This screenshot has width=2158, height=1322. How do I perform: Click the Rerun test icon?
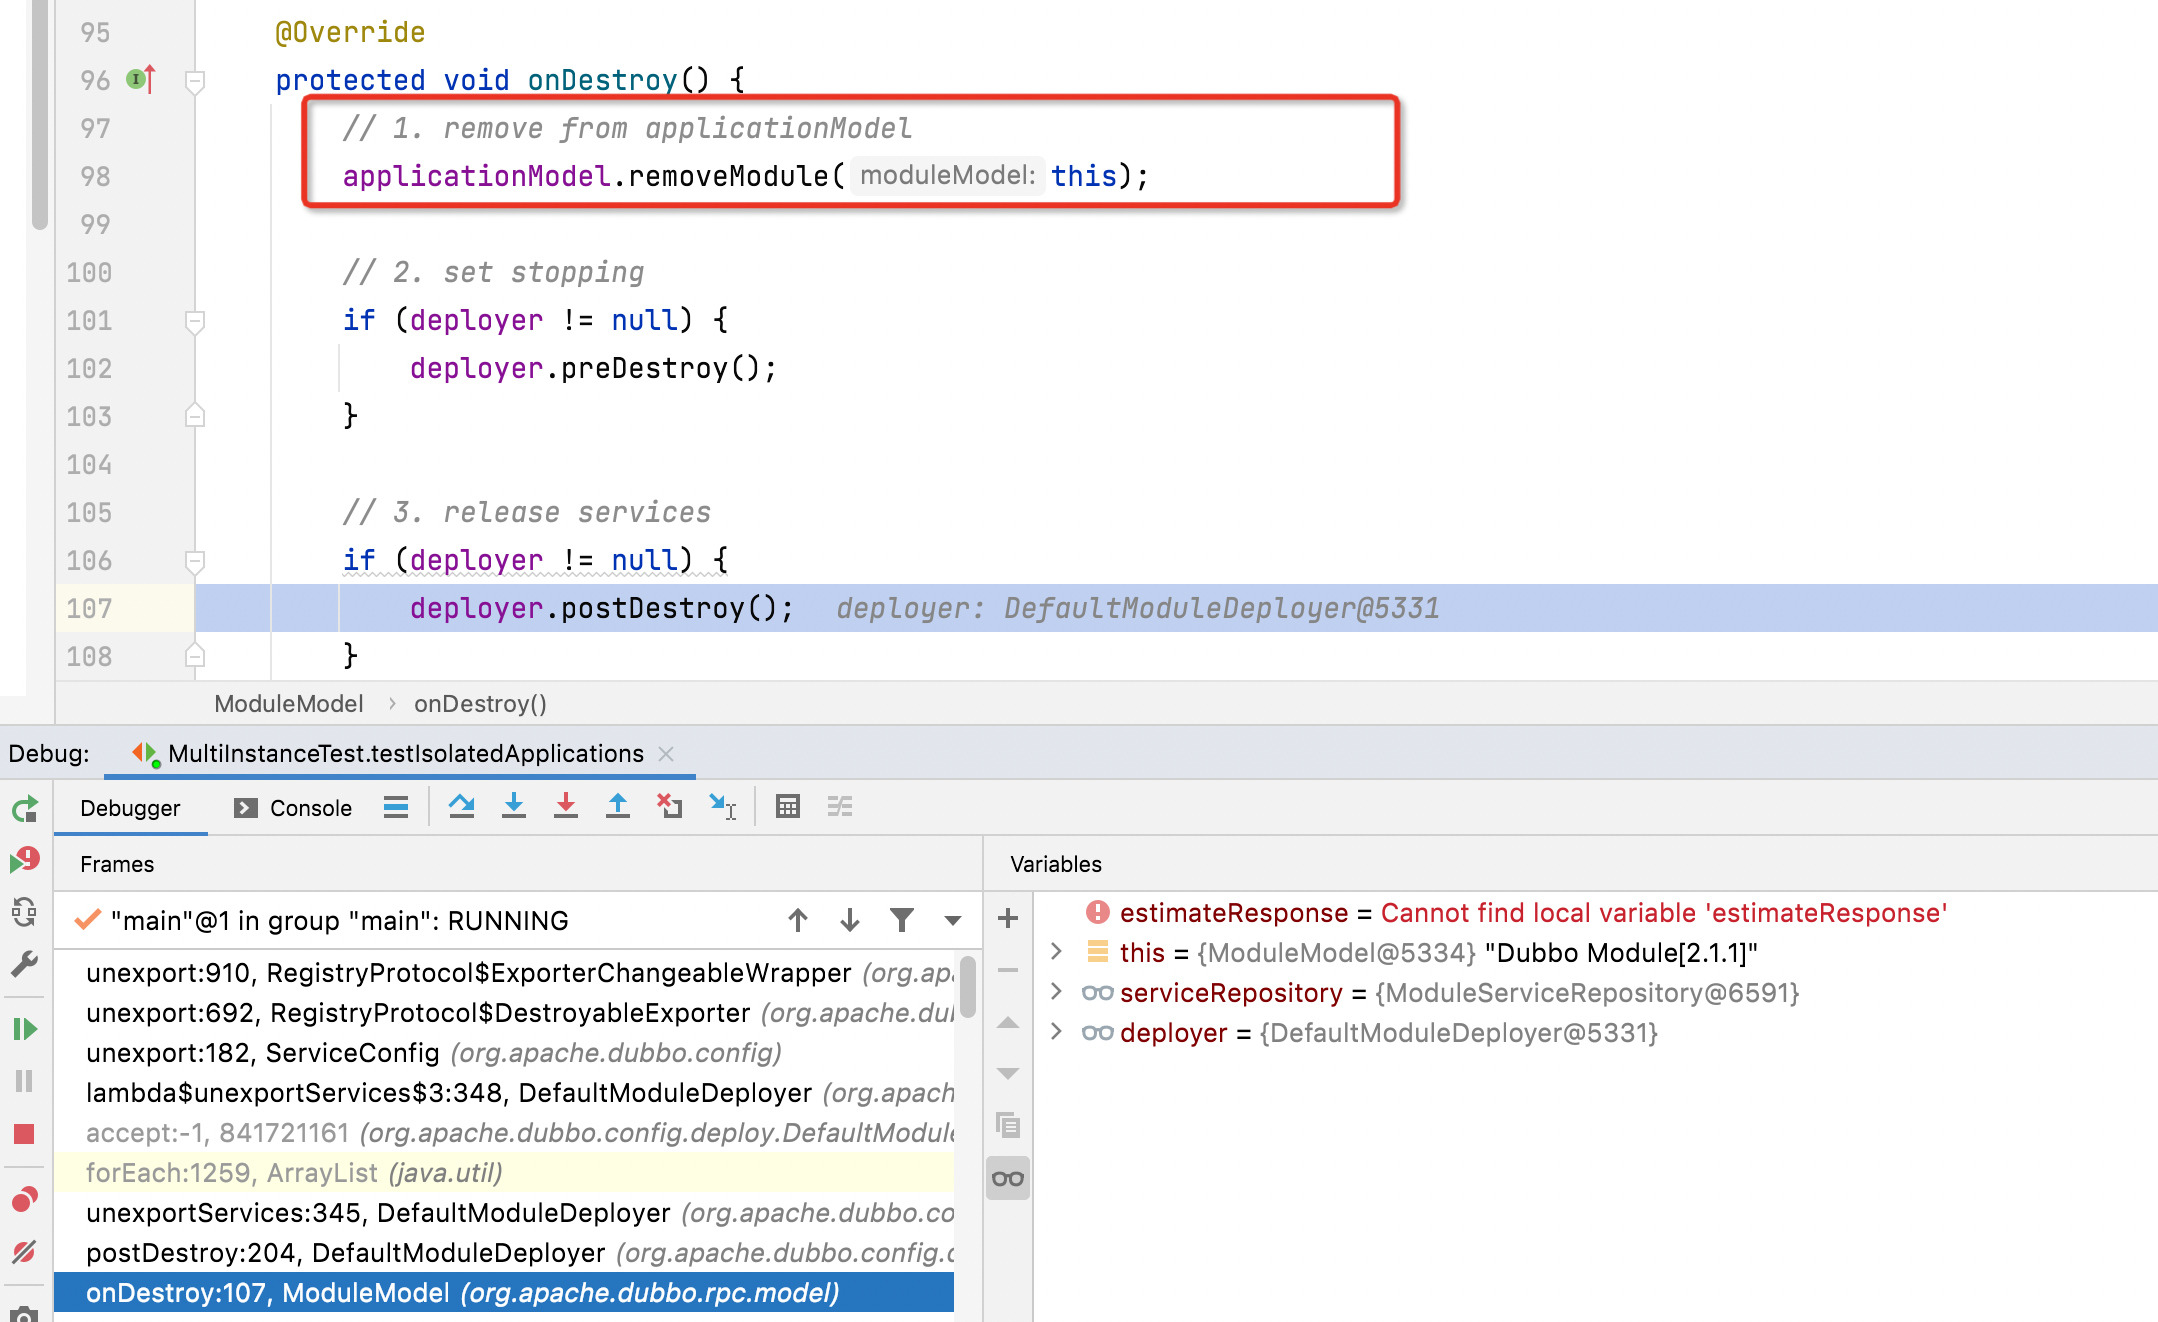25,808
